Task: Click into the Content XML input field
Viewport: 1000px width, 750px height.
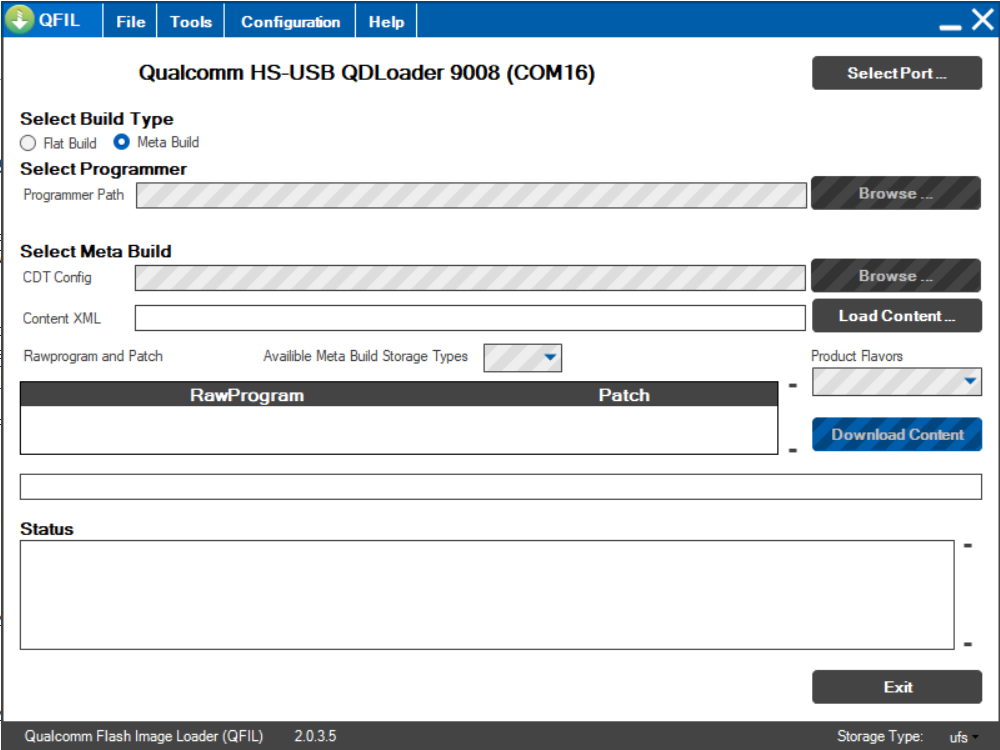Action: point(470,318)
